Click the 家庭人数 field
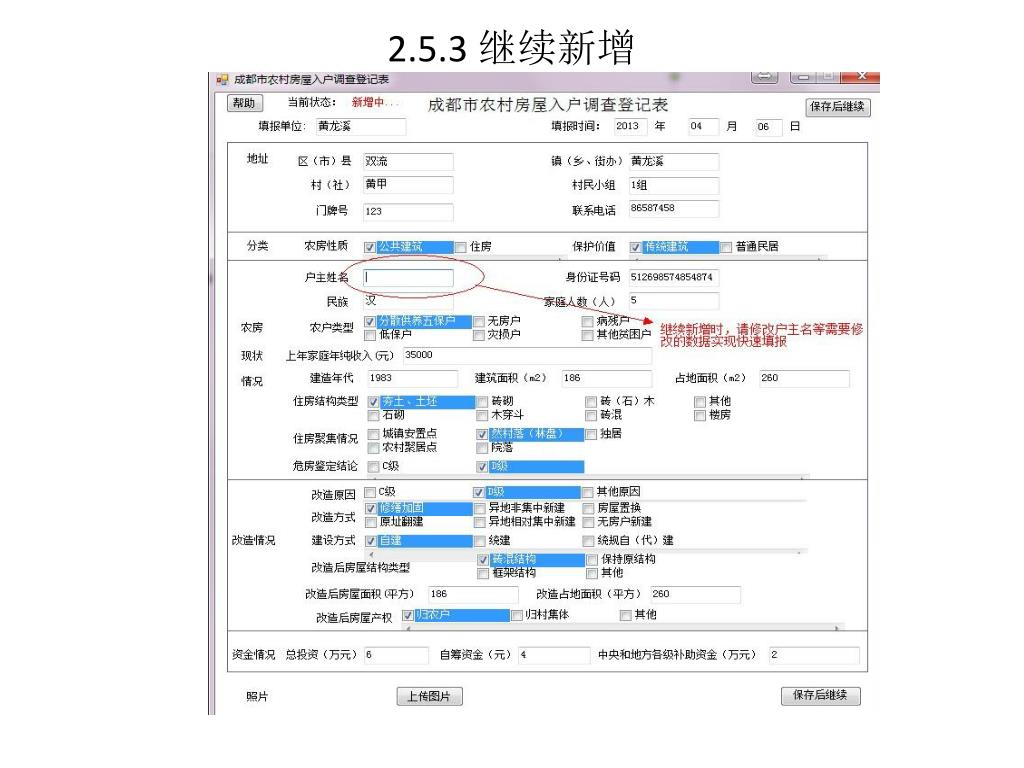The width and height of the screenshot is (1024, 768). click(674, 300)
